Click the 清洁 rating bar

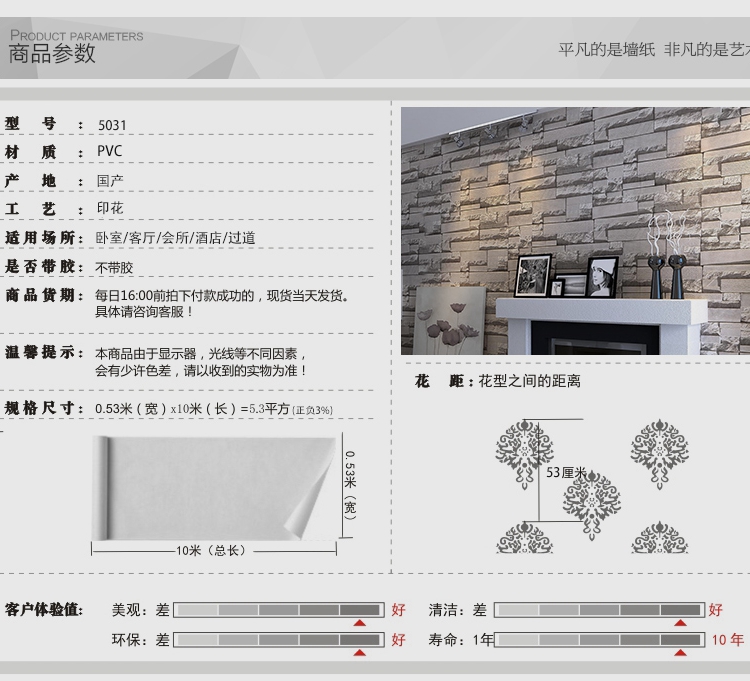pos(600,610)
